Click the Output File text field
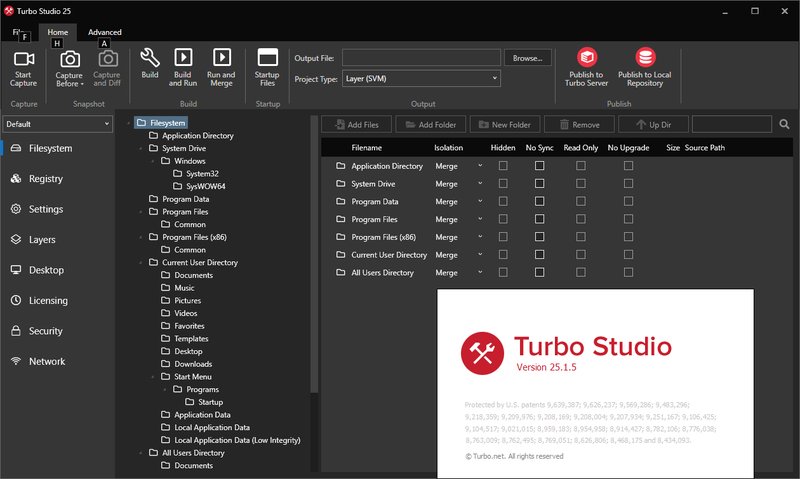The image size is (800, 479). point(421,58)
